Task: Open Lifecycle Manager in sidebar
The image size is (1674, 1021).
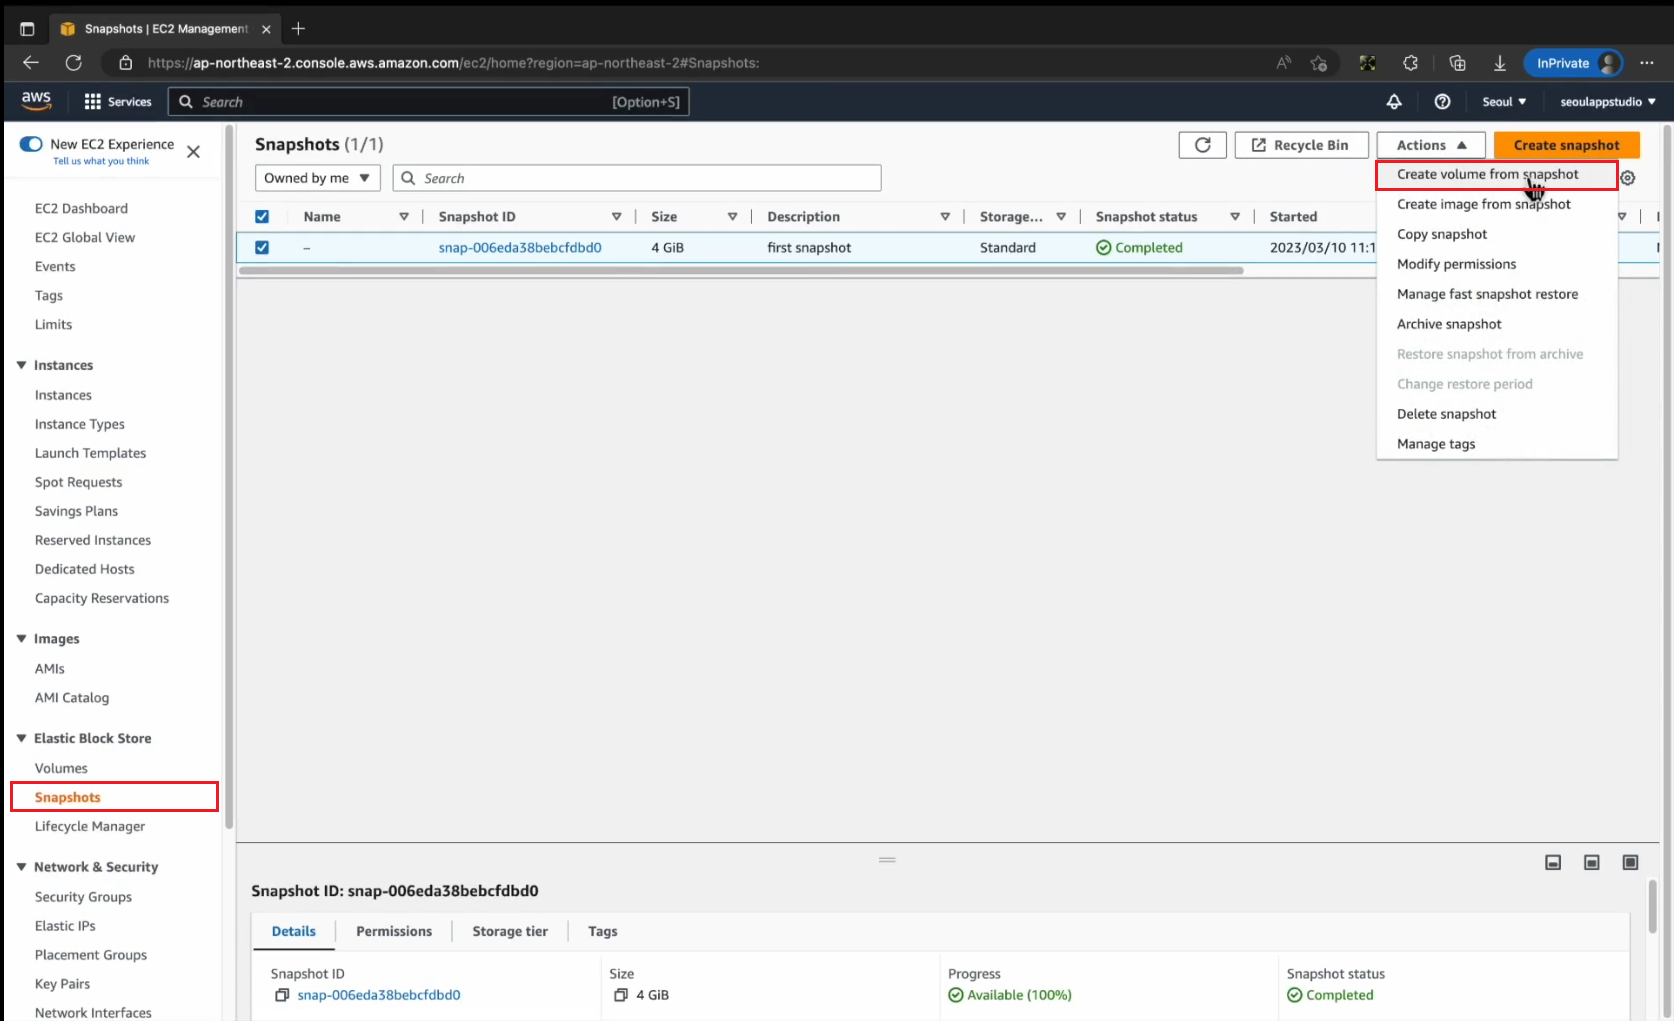Action: [x=90, y=826]
